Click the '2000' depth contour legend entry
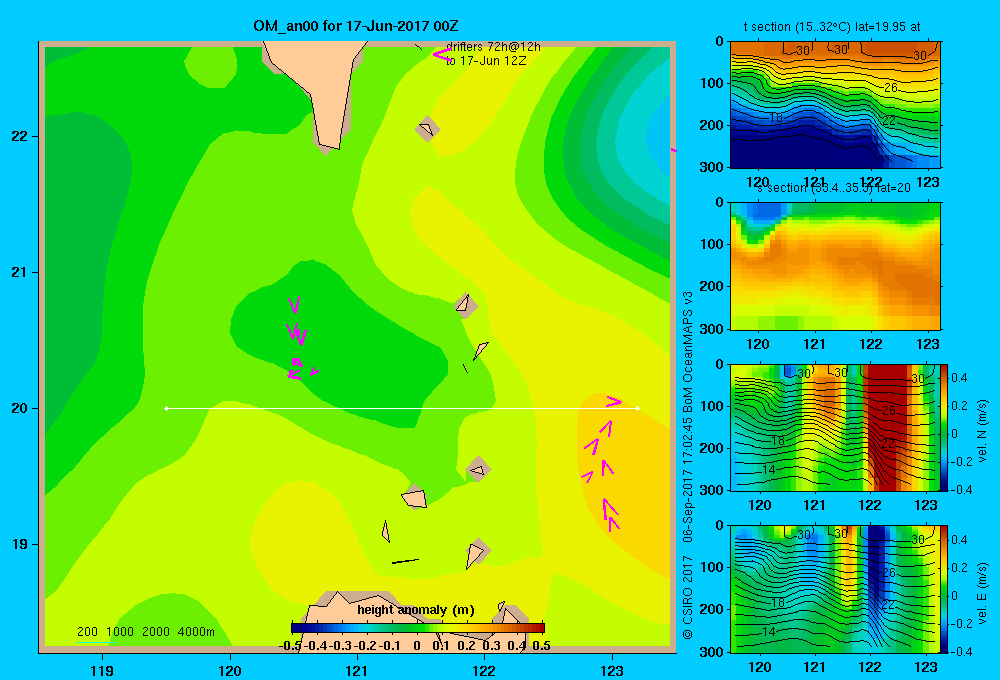The width and height of the screenshot is (1000, 680). 156,632
